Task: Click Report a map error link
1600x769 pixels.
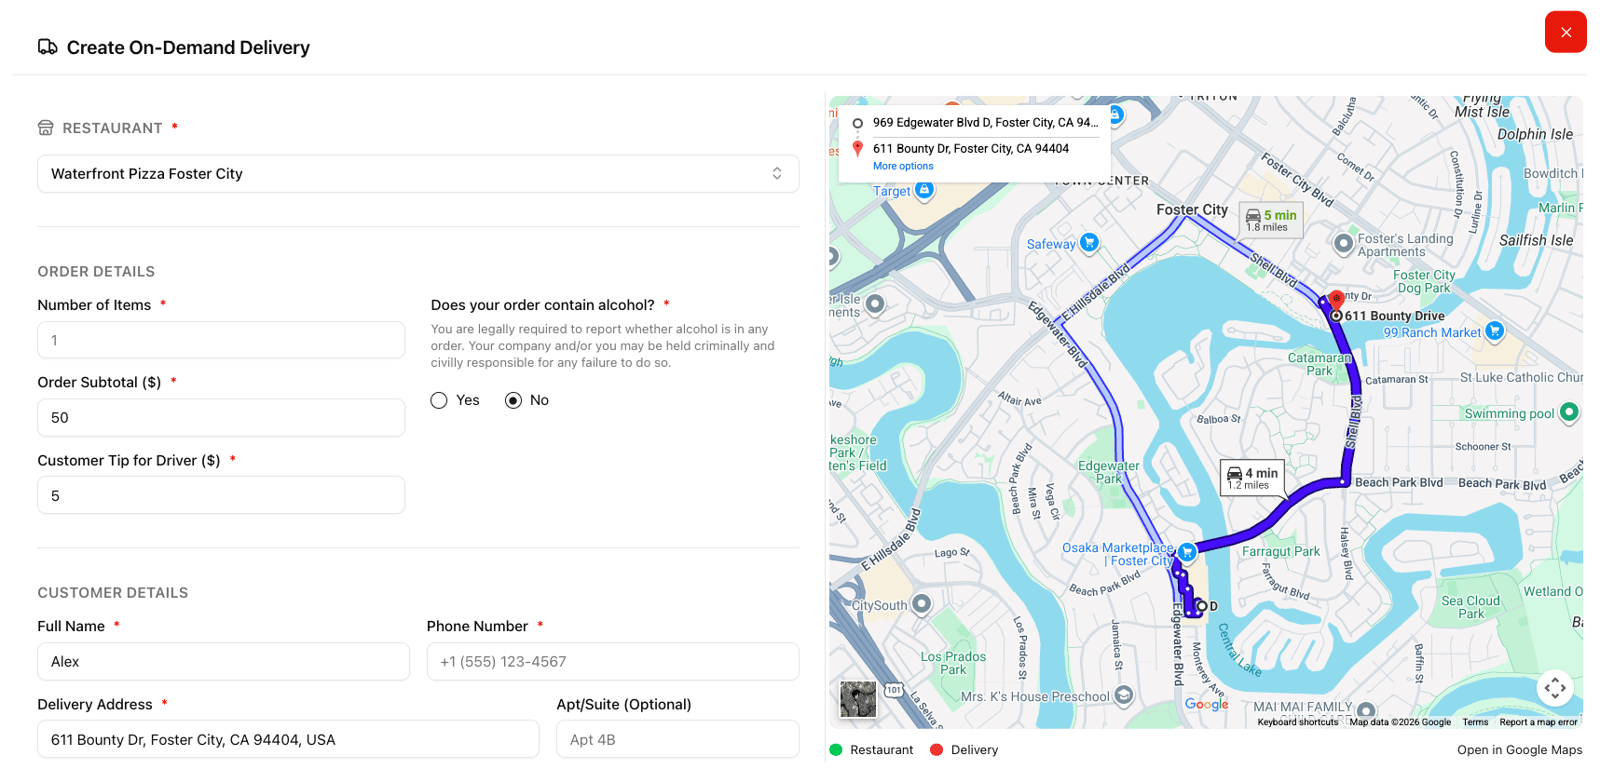Action: click(x=1538, y=722)
